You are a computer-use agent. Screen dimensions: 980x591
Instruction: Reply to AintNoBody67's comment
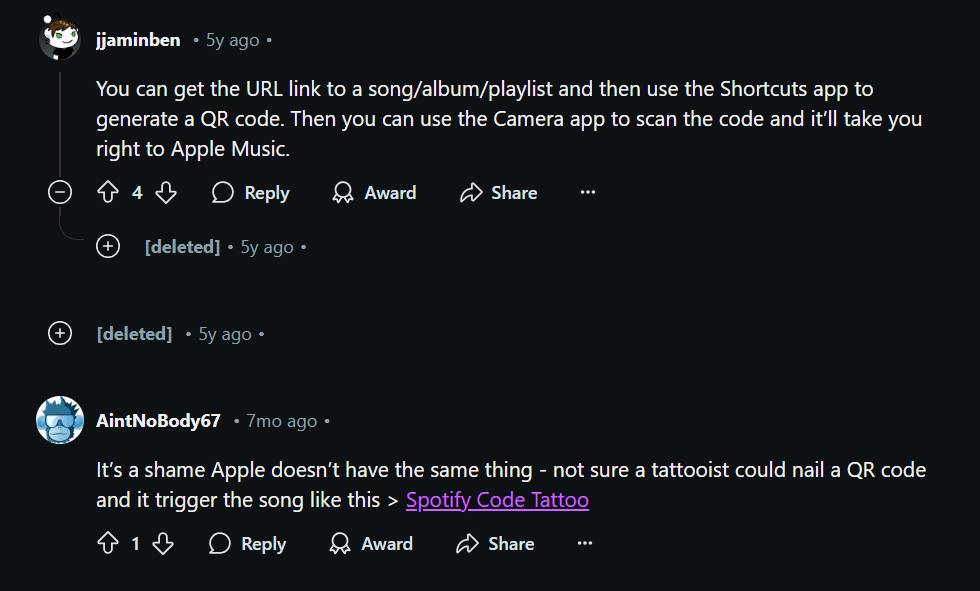click(247, 543)
